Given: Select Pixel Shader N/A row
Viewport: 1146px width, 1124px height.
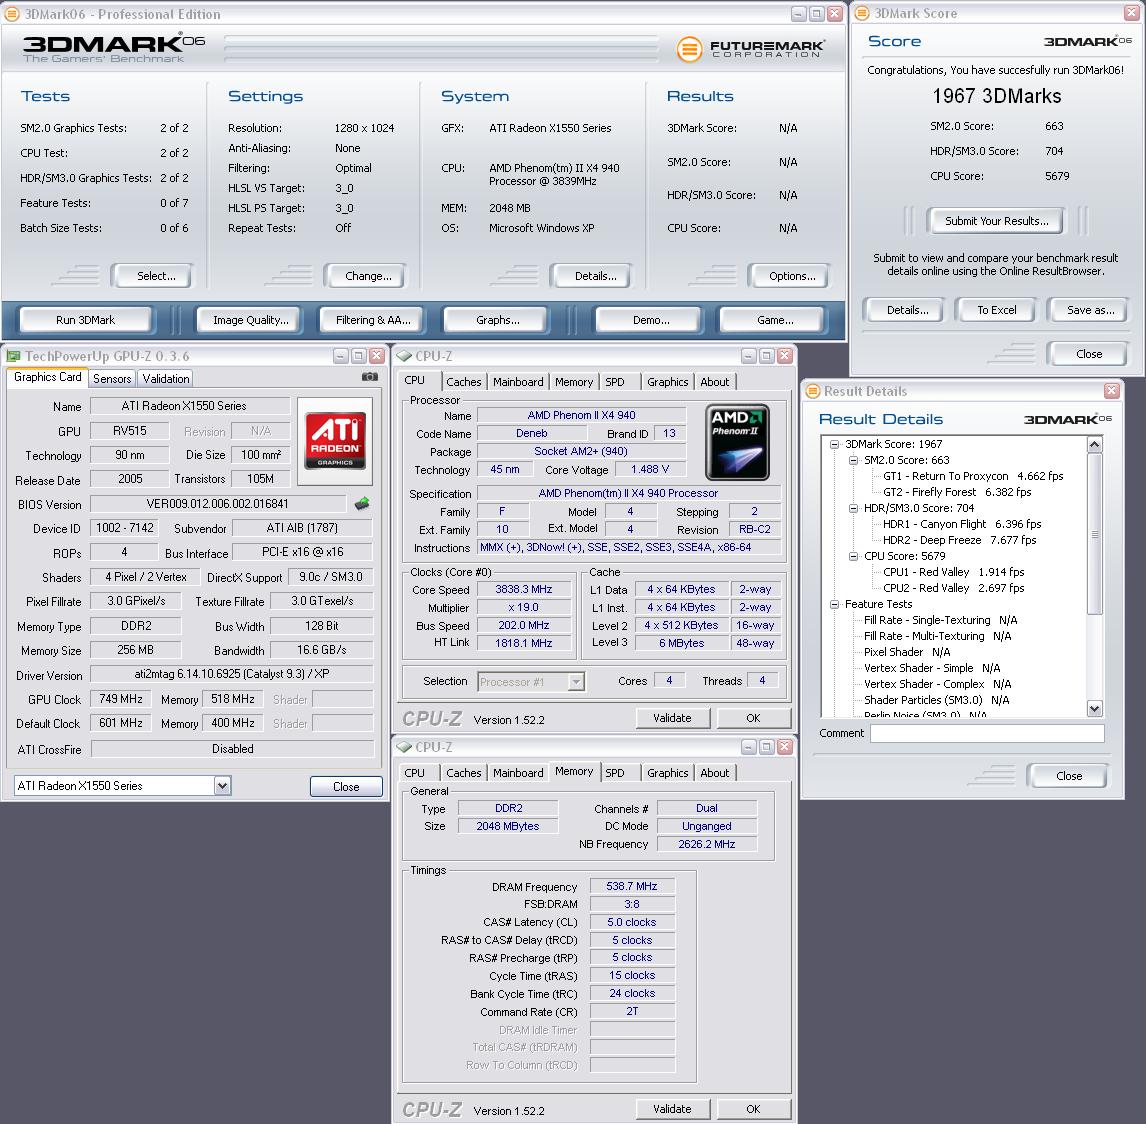Looking at the screenshot, I should [x=907, y=653].
